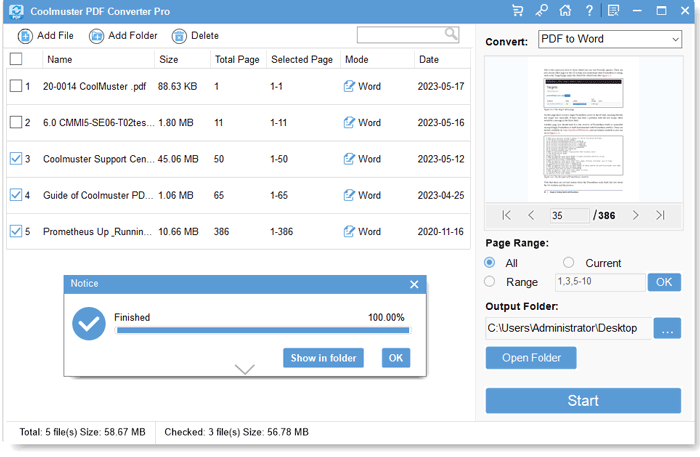Image resolution: width=700 pixels, height=457 pixels.
Task: Click the search magnifier icon
Action: (451, 33)
